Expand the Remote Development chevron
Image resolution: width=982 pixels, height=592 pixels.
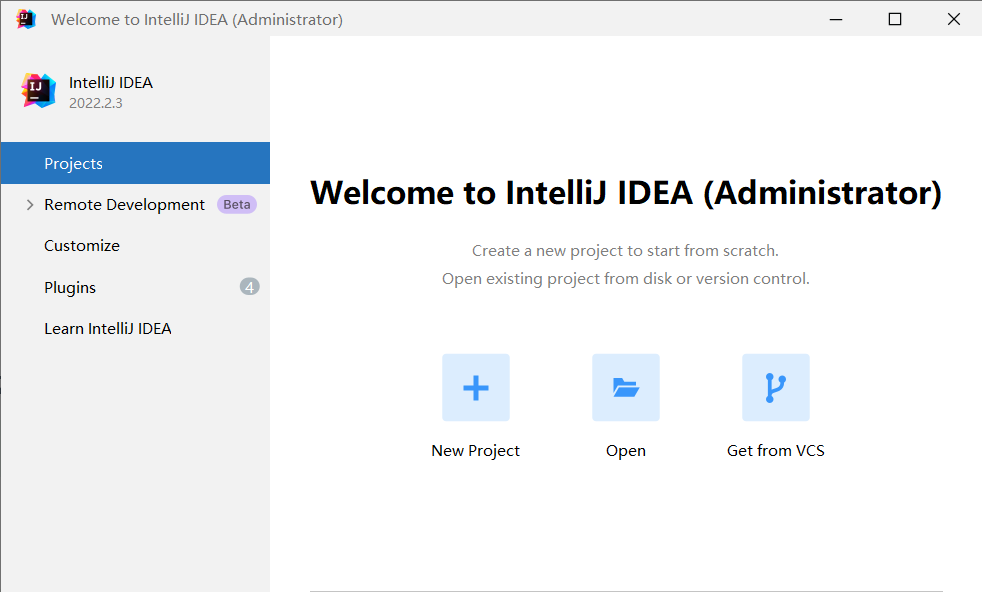[28, 205]
